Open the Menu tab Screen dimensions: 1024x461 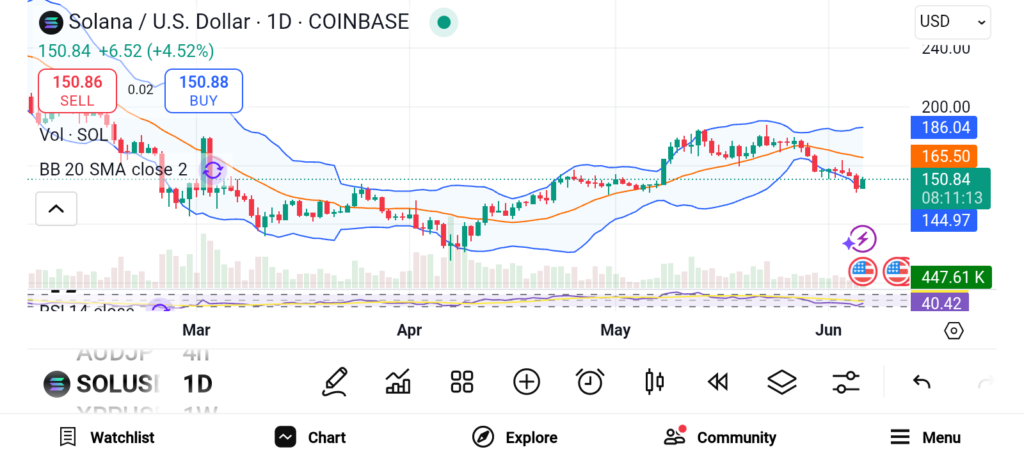coord(925,437)
